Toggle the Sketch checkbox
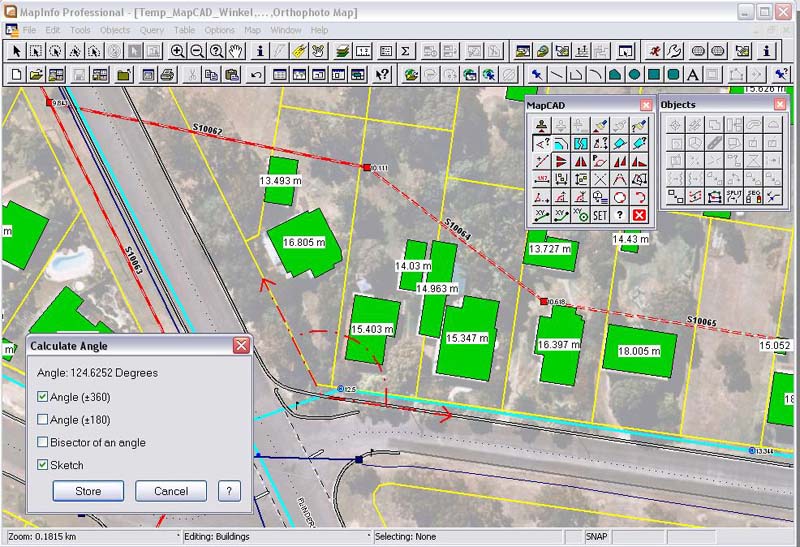The width and height of the screenshot is (800, 547). 43,464
